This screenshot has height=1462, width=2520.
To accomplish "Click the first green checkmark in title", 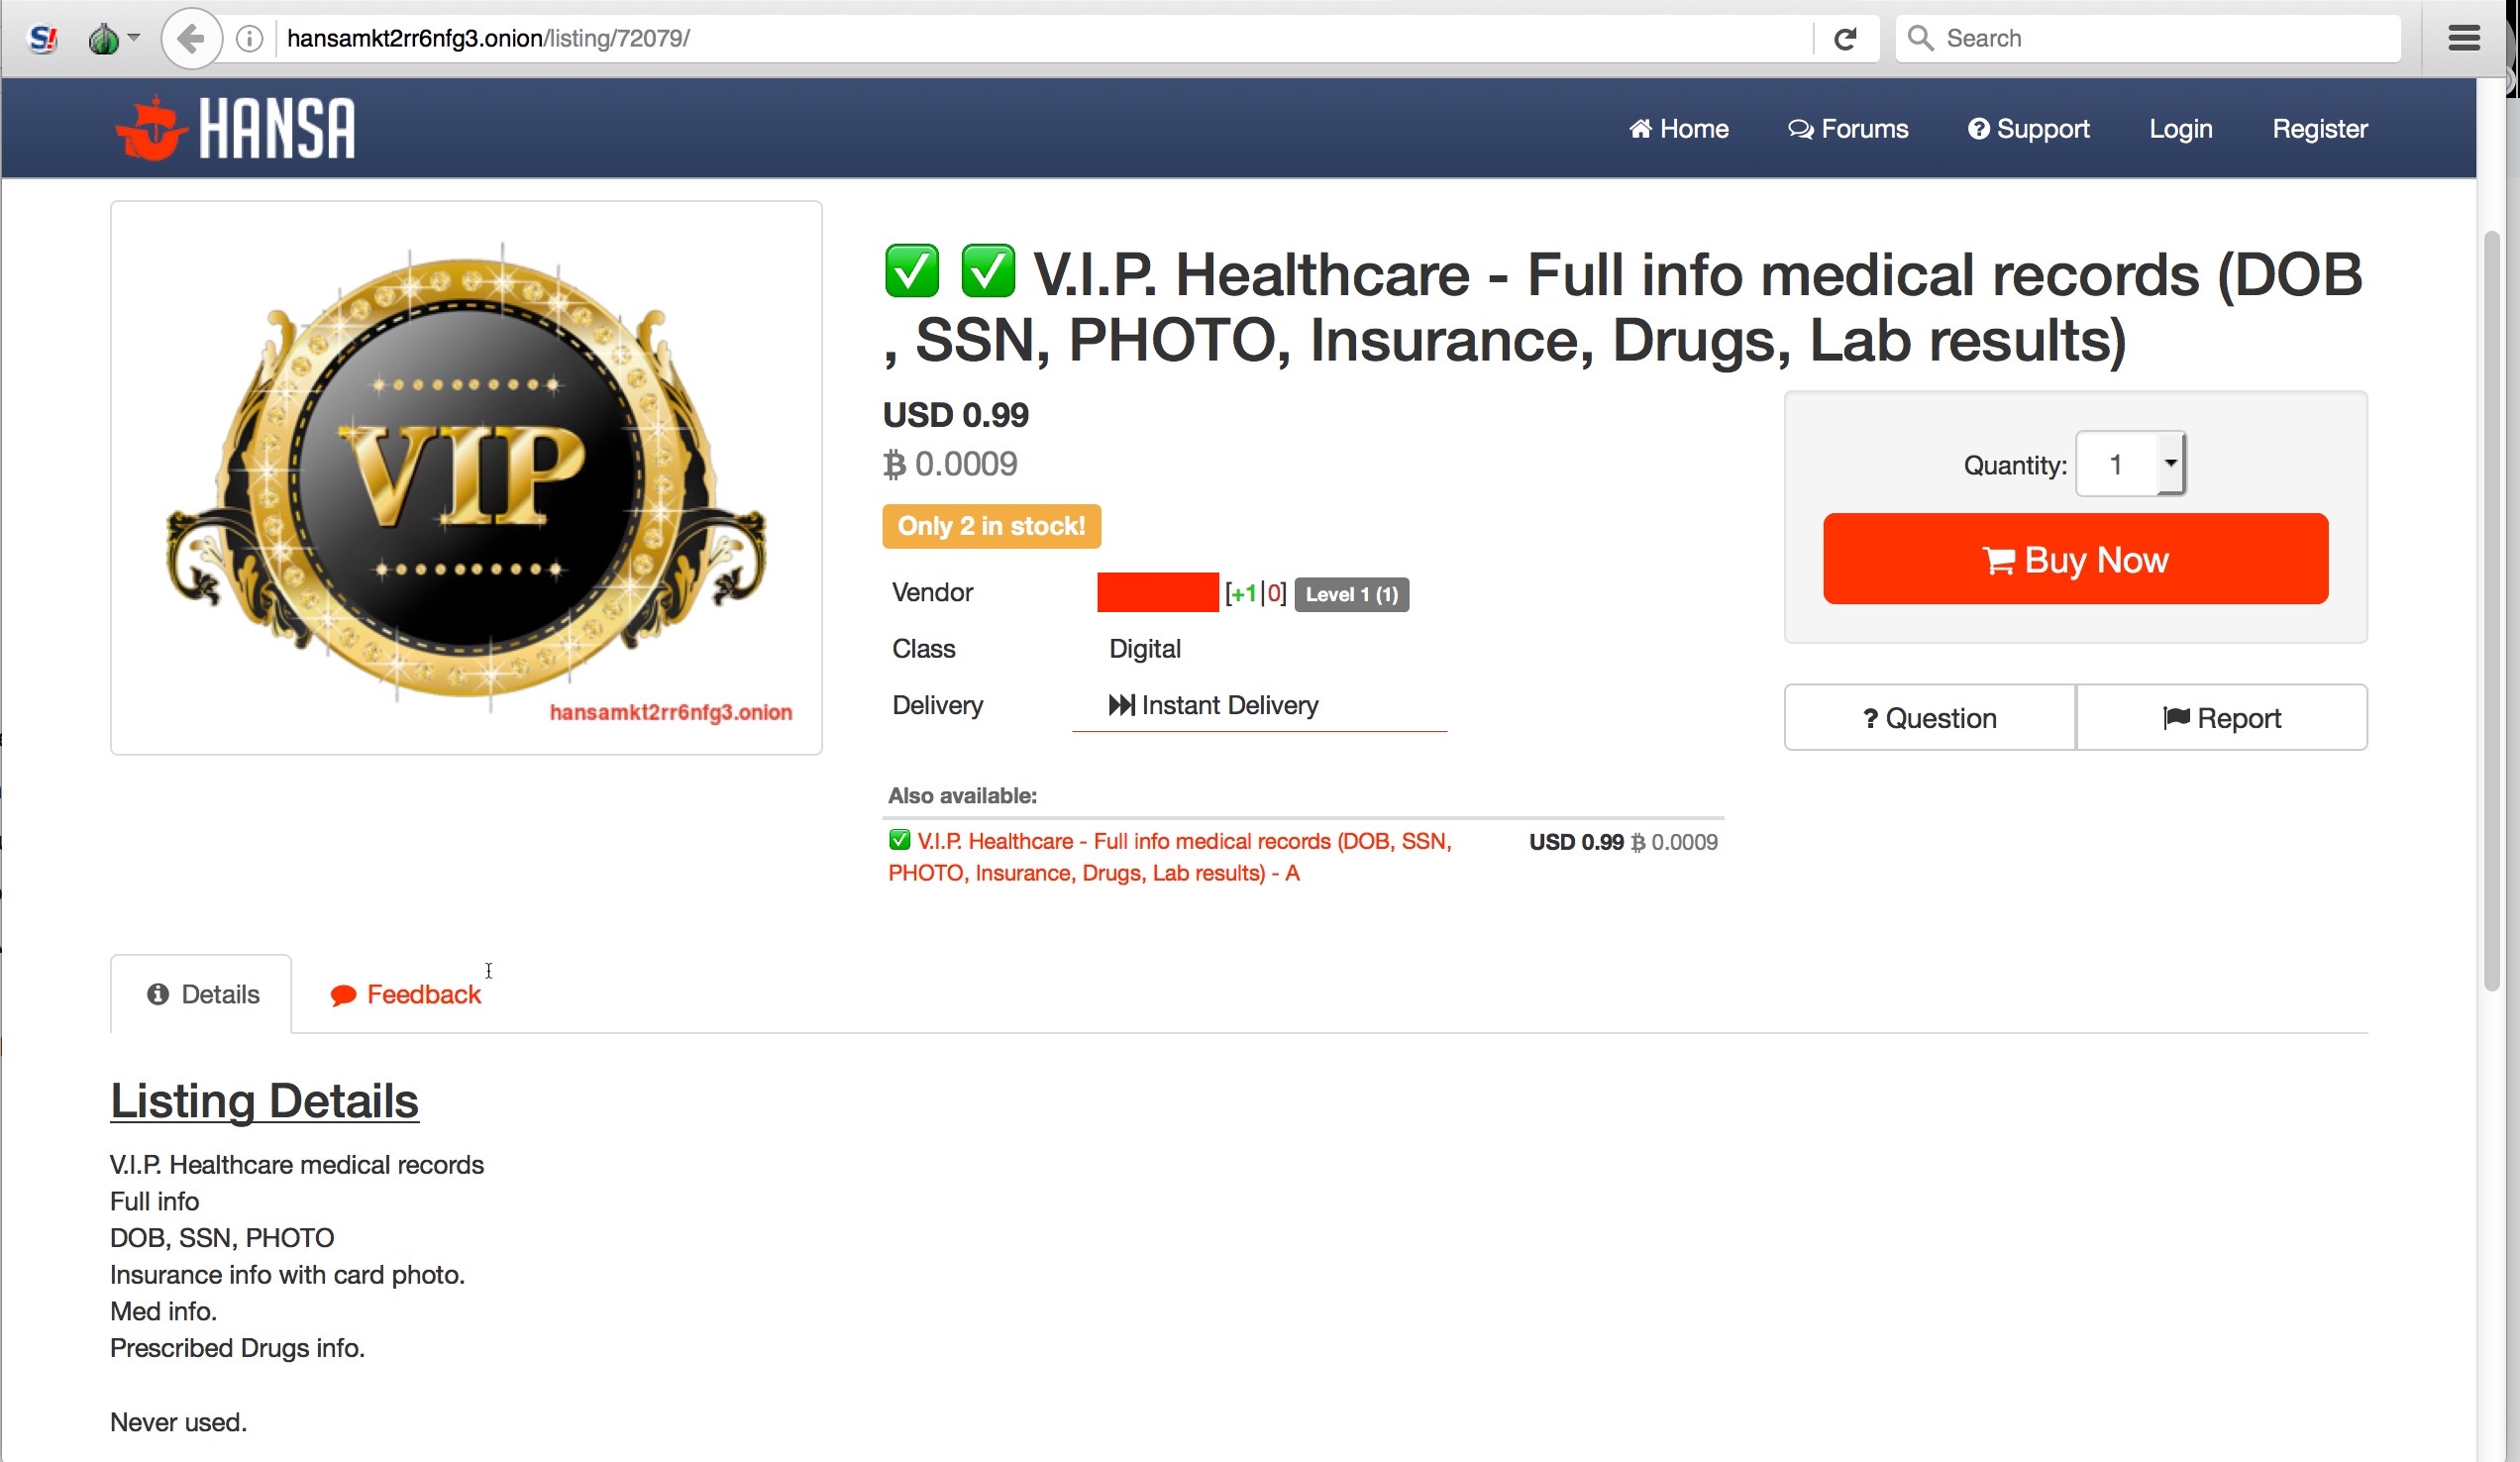I will (911, 271).
